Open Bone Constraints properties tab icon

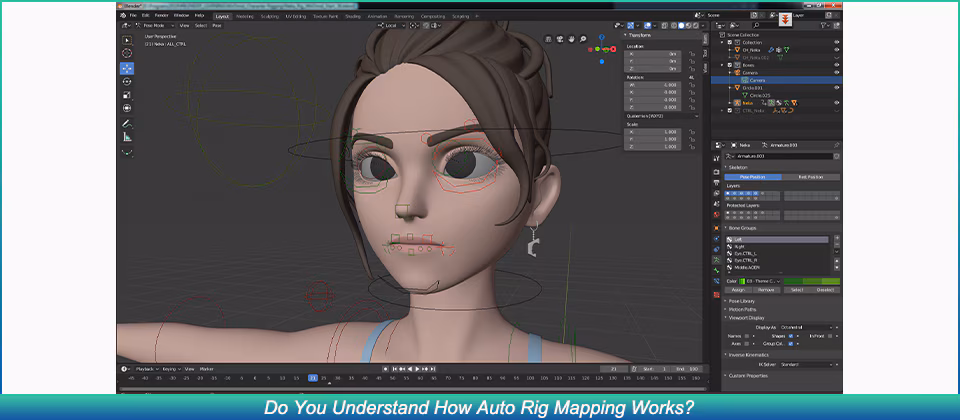(x=716, y=281)
